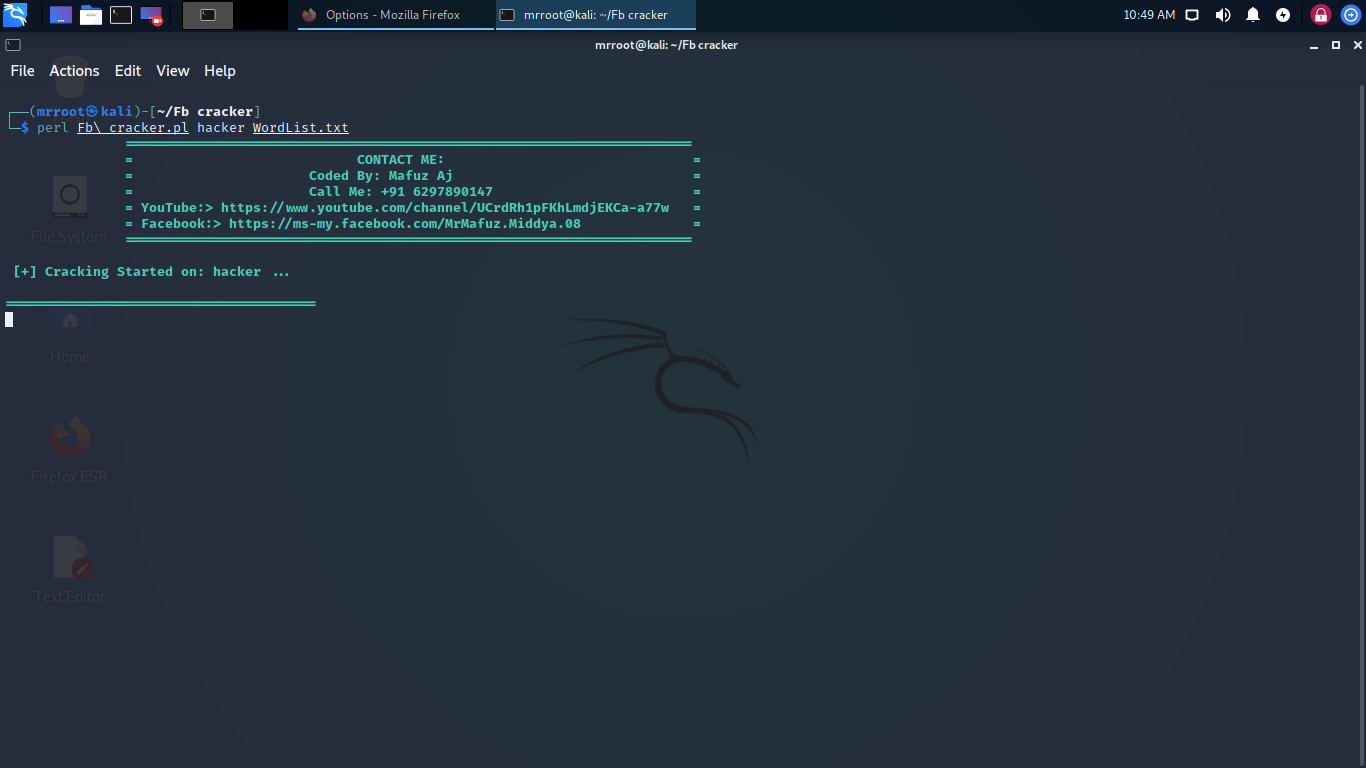
Task: Mute the system volume
Action: 1222,15
